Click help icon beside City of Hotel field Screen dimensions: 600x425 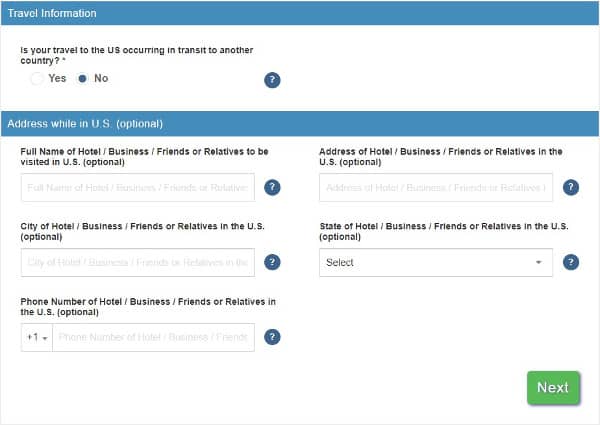[x=272, y=262]
